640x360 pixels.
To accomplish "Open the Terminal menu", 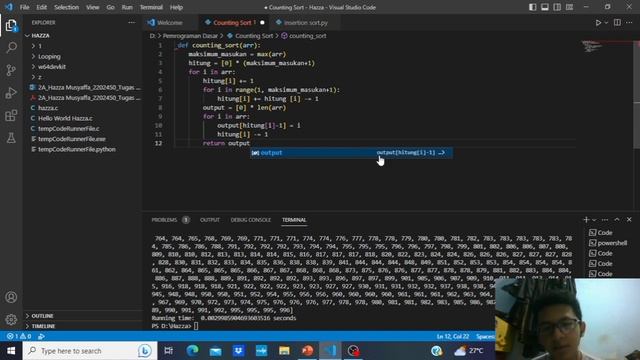I will [151, 7].
